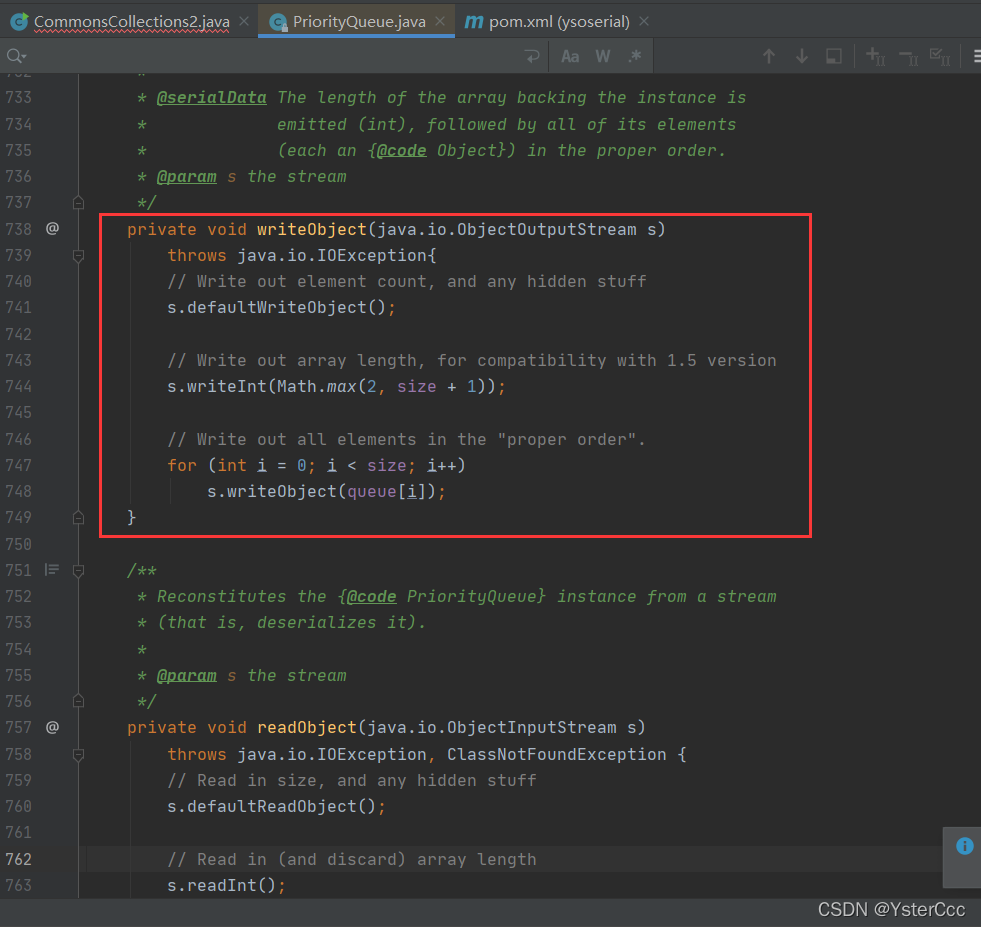This screenshot has height=927, width=981.
Task: Collapse the fold marker at line 756
Action: [x=78, y=701]
